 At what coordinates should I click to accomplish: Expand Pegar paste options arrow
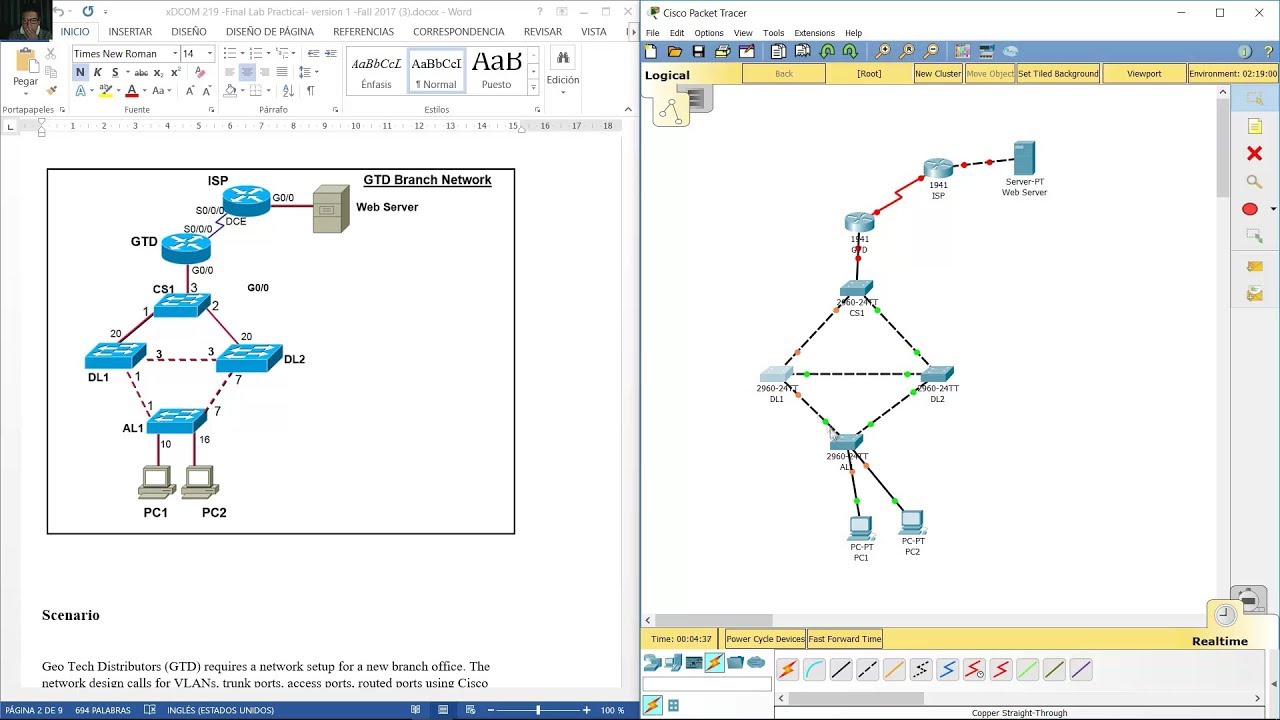[25, 92]
